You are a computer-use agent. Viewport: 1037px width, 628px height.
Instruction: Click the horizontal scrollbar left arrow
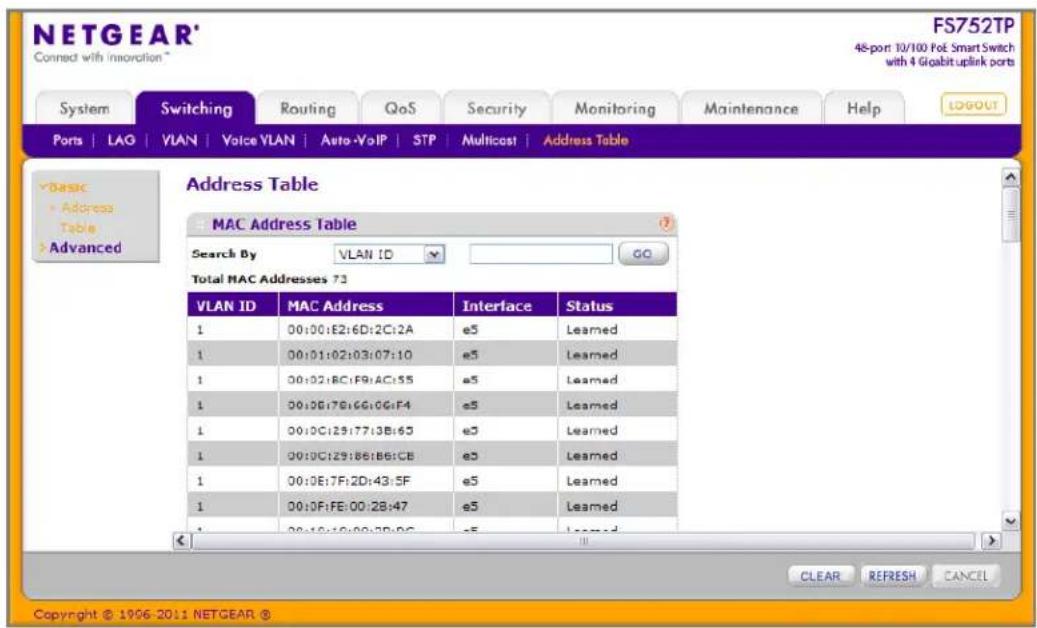[181, 540]
